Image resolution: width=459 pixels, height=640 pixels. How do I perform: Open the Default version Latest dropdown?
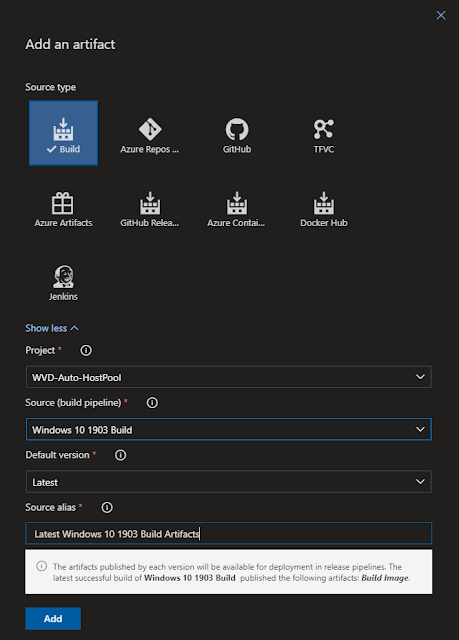click(x=228, y=482)
